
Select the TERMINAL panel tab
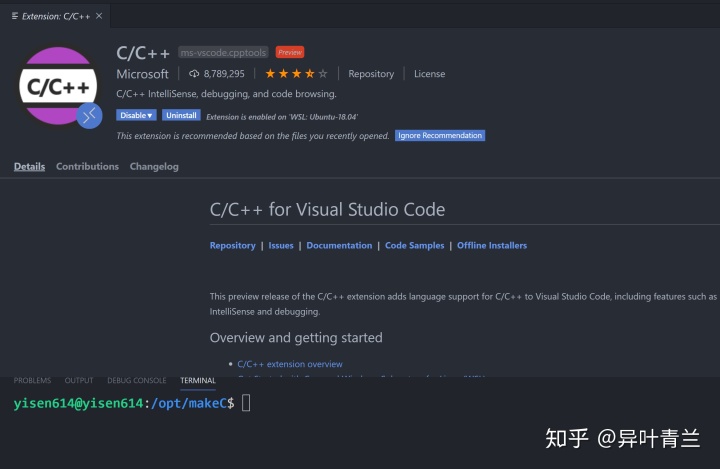[198, 380]
